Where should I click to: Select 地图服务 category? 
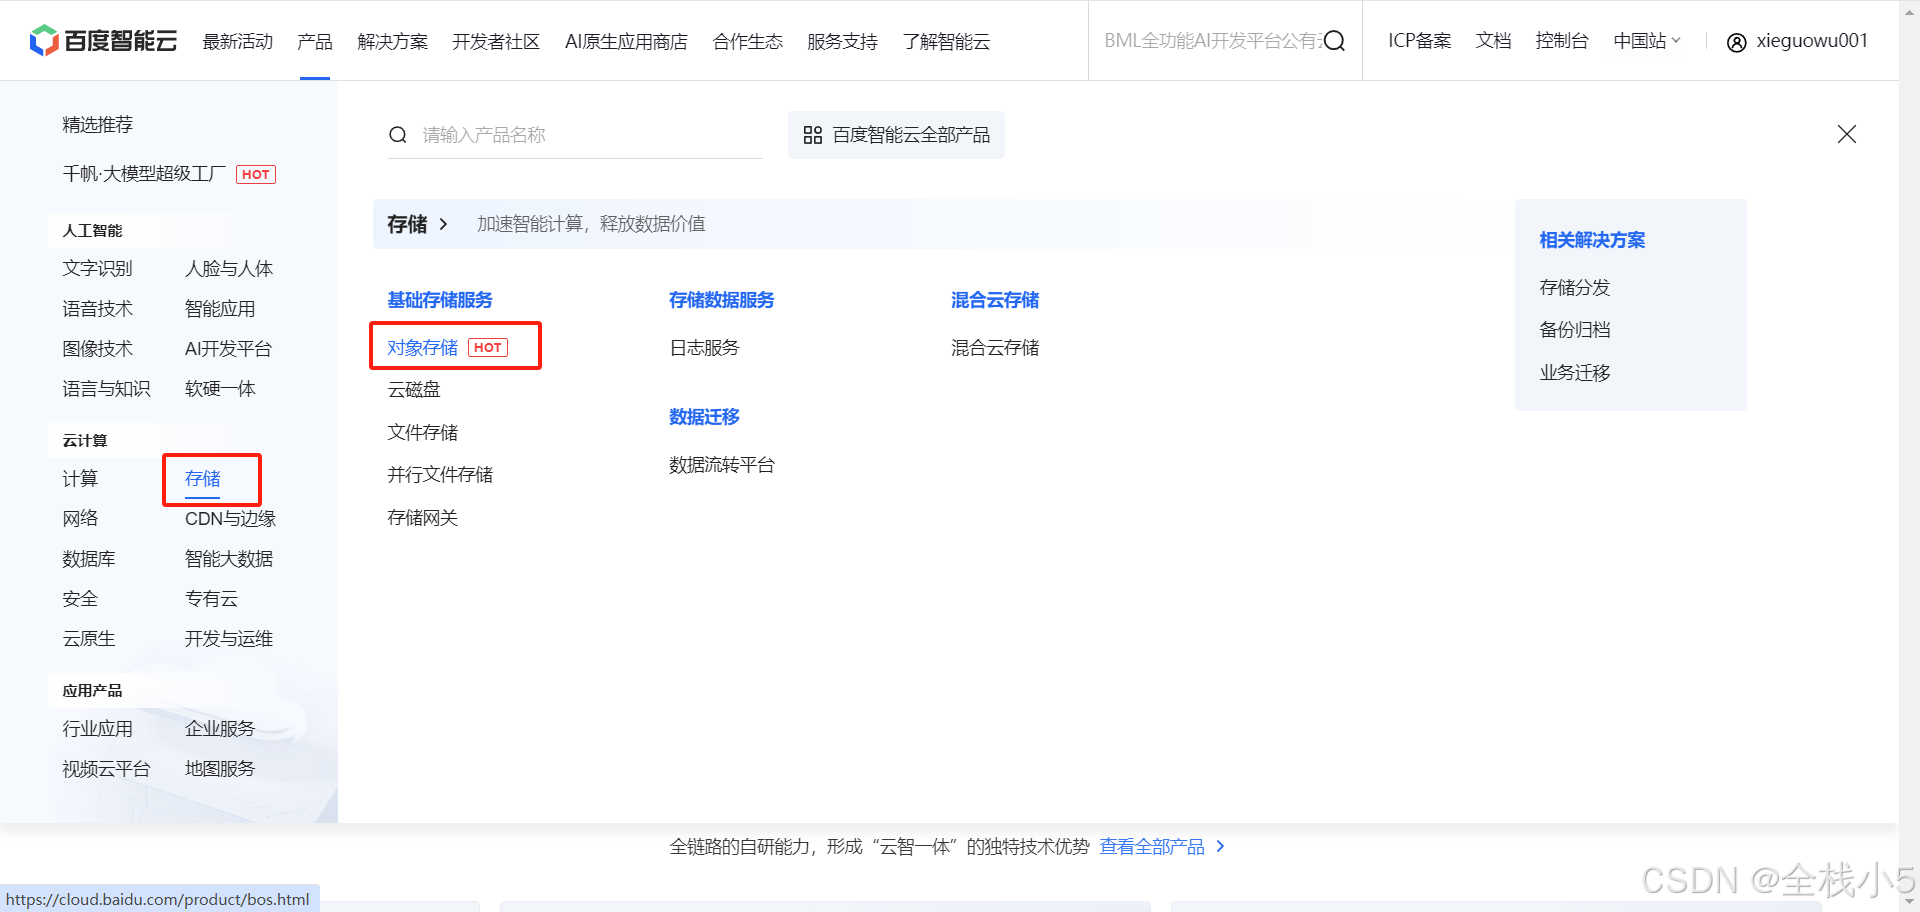point(220,769)
